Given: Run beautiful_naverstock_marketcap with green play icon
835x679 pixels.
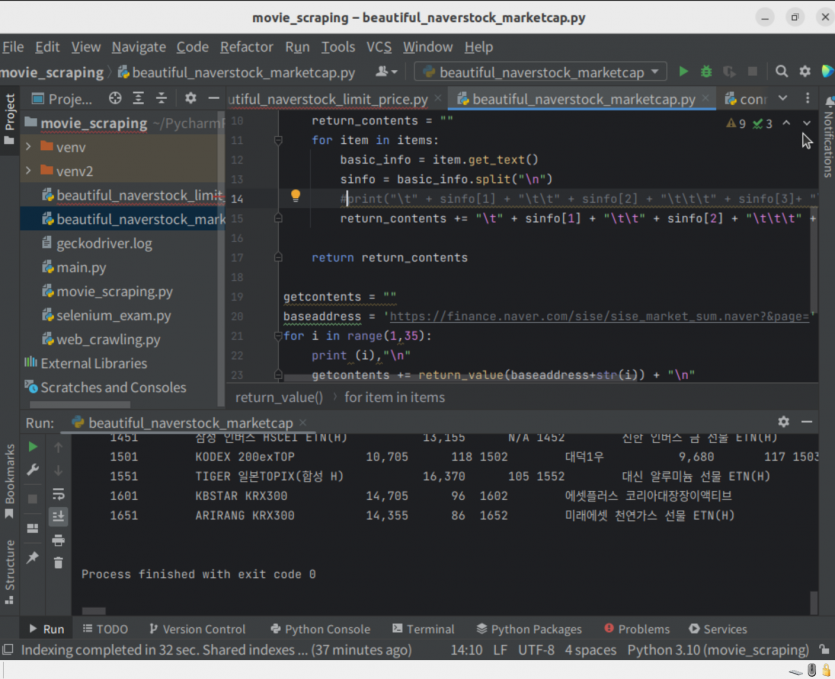Looking at the screenshot, I should [x=683, y=71].
